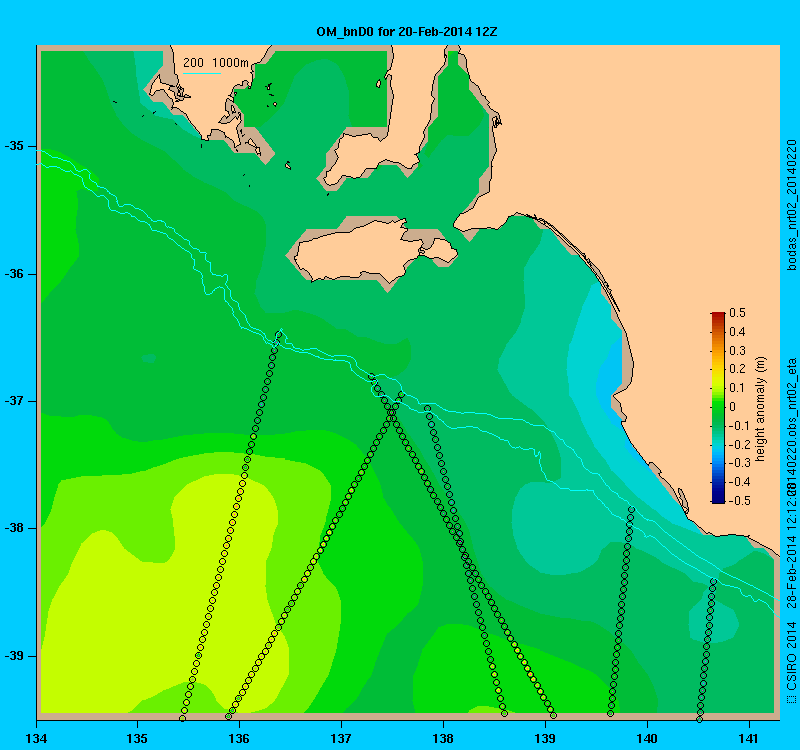Screen dimensions: 800x750
Task: Click the longitude label 134
Action: point(37,738)
